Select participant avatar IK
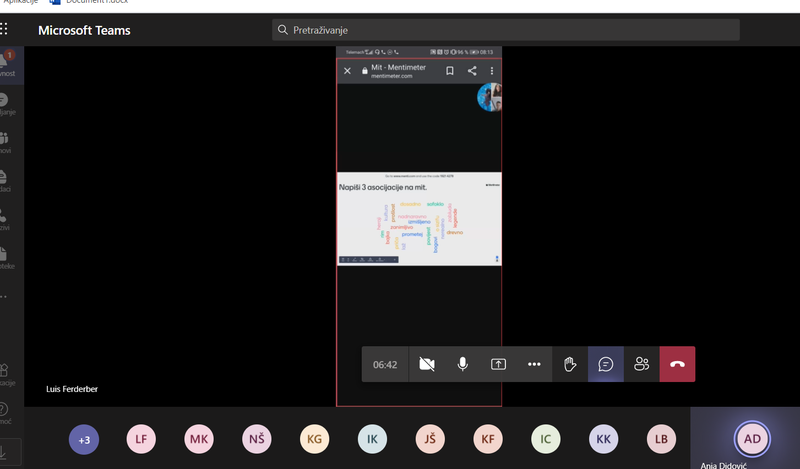This screenshot has height=469, width=800. pyautogui.click(x=372, y=439)
